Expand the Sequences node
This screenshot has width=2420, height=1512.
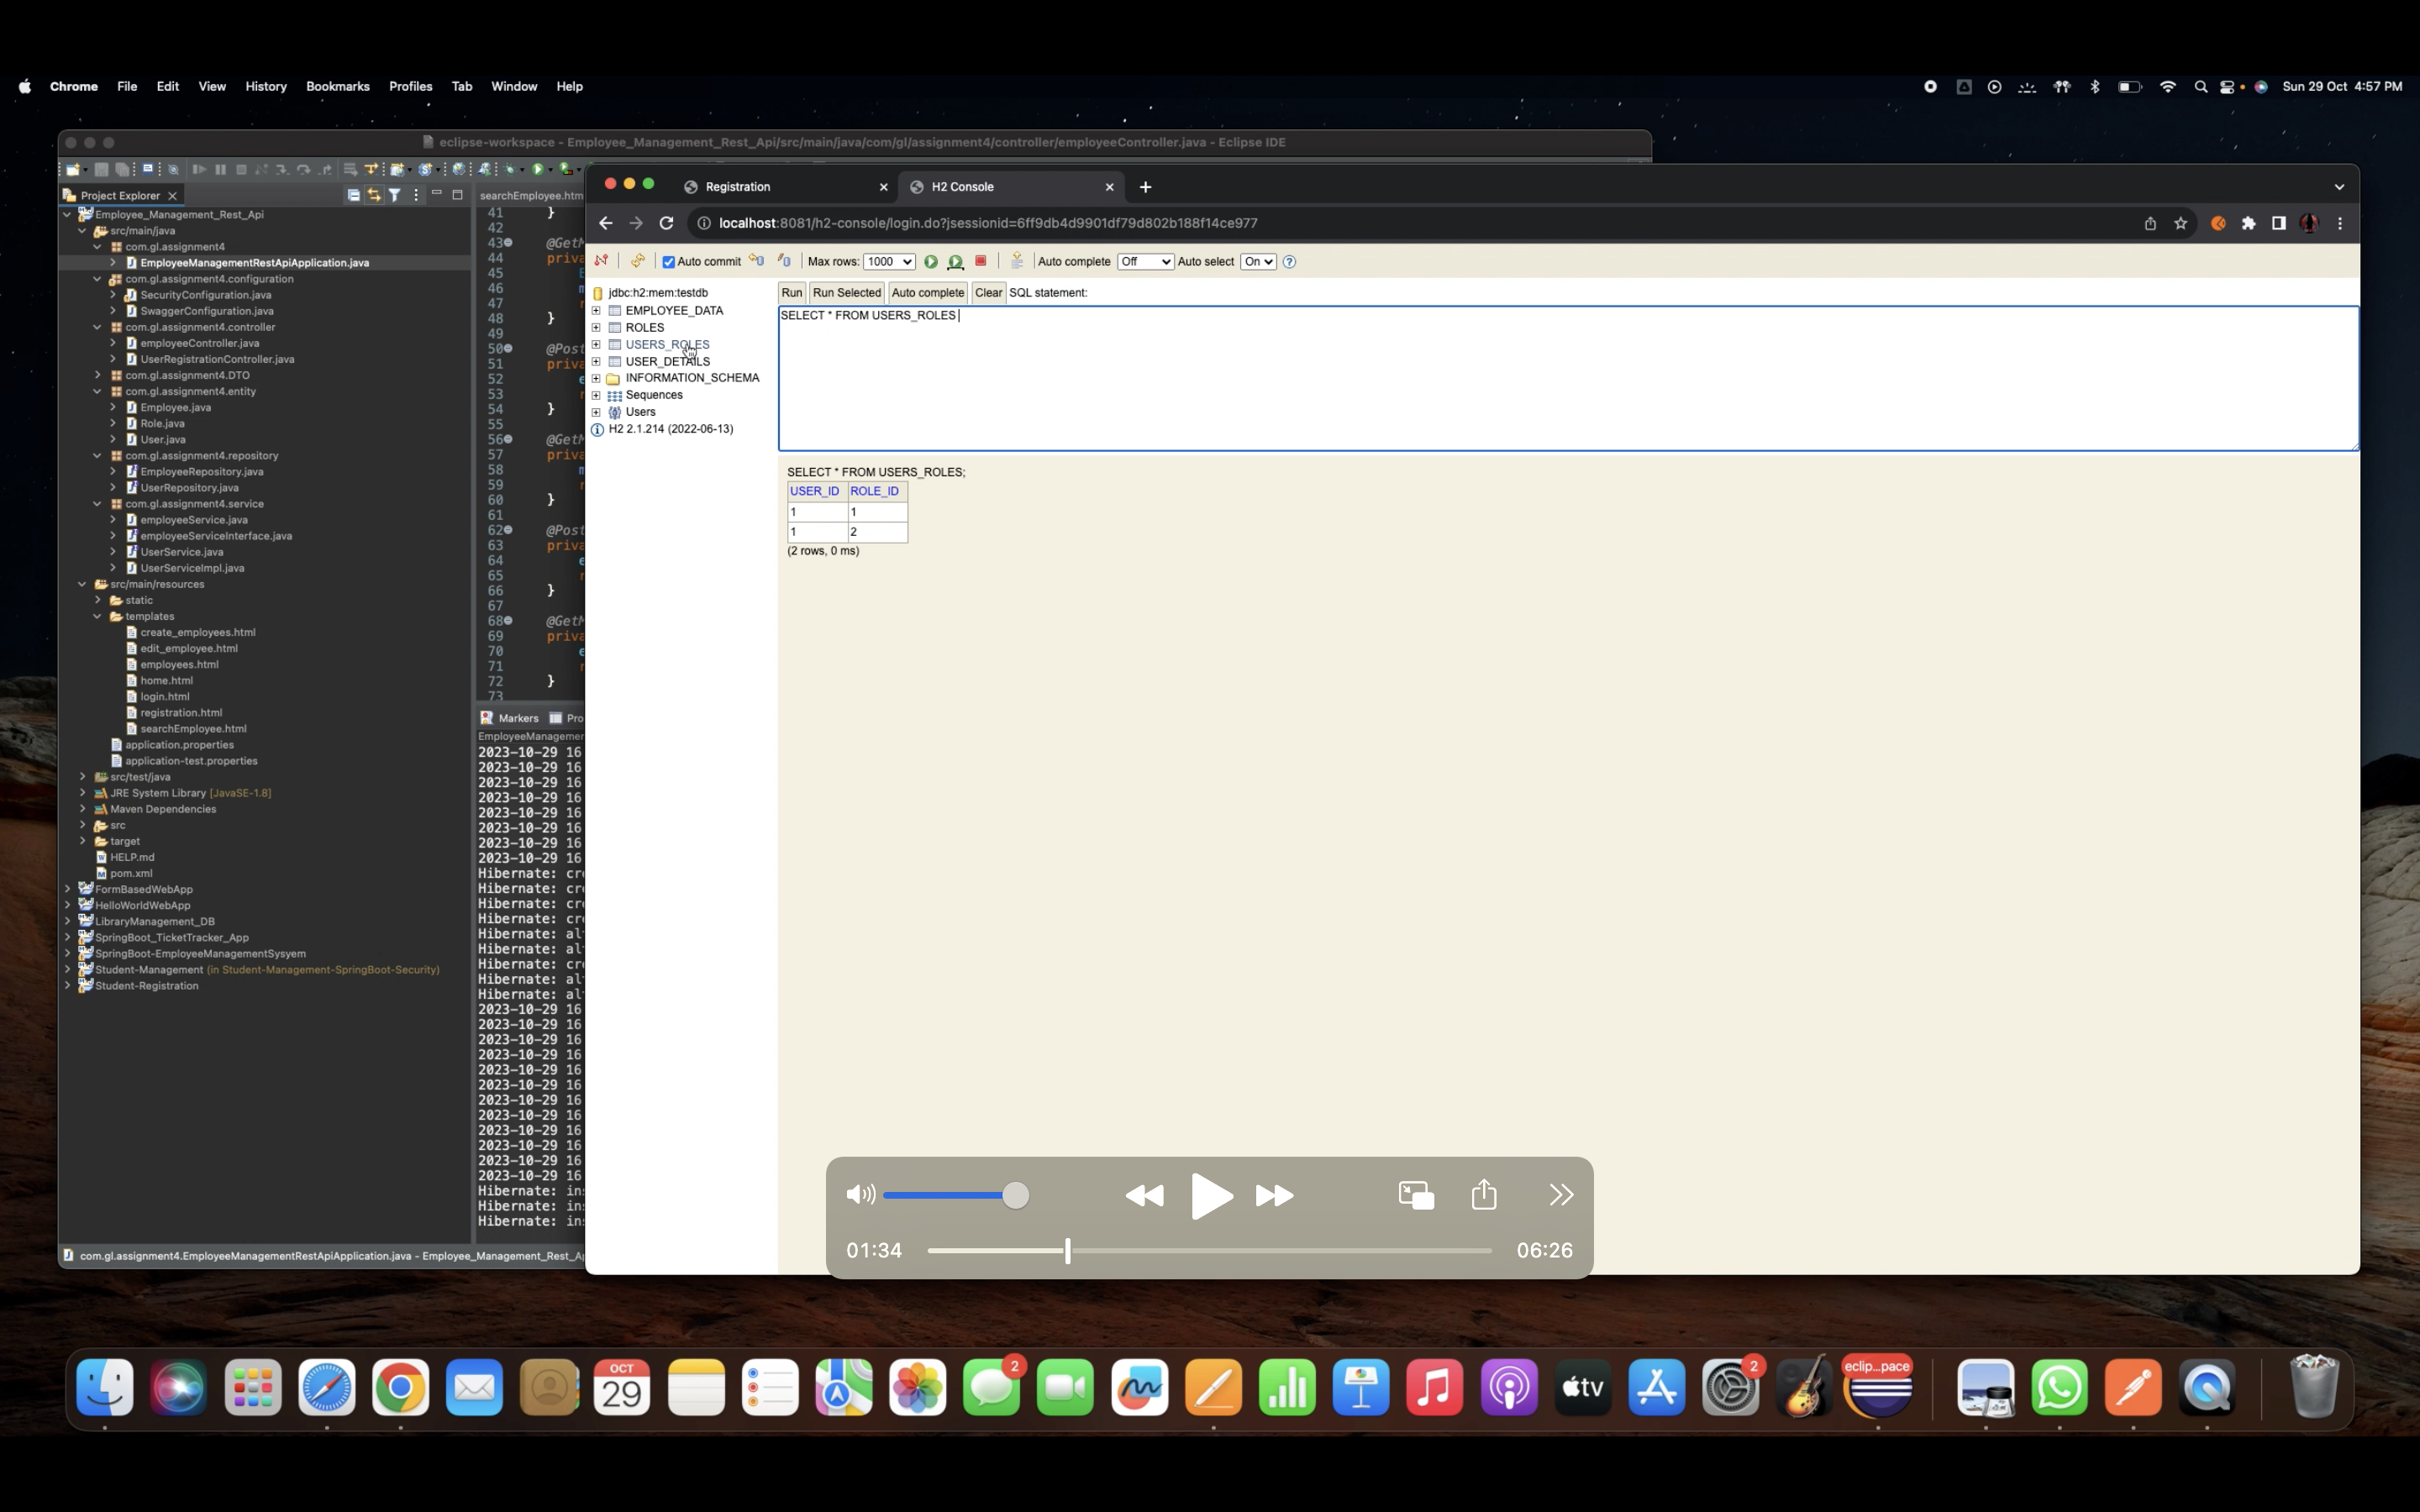coord(596,395)
